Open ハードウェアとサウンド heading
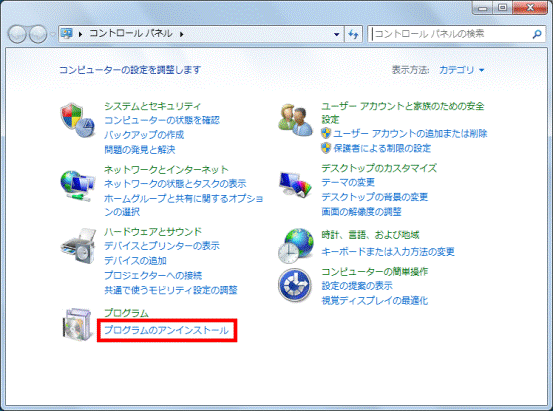 153,231
